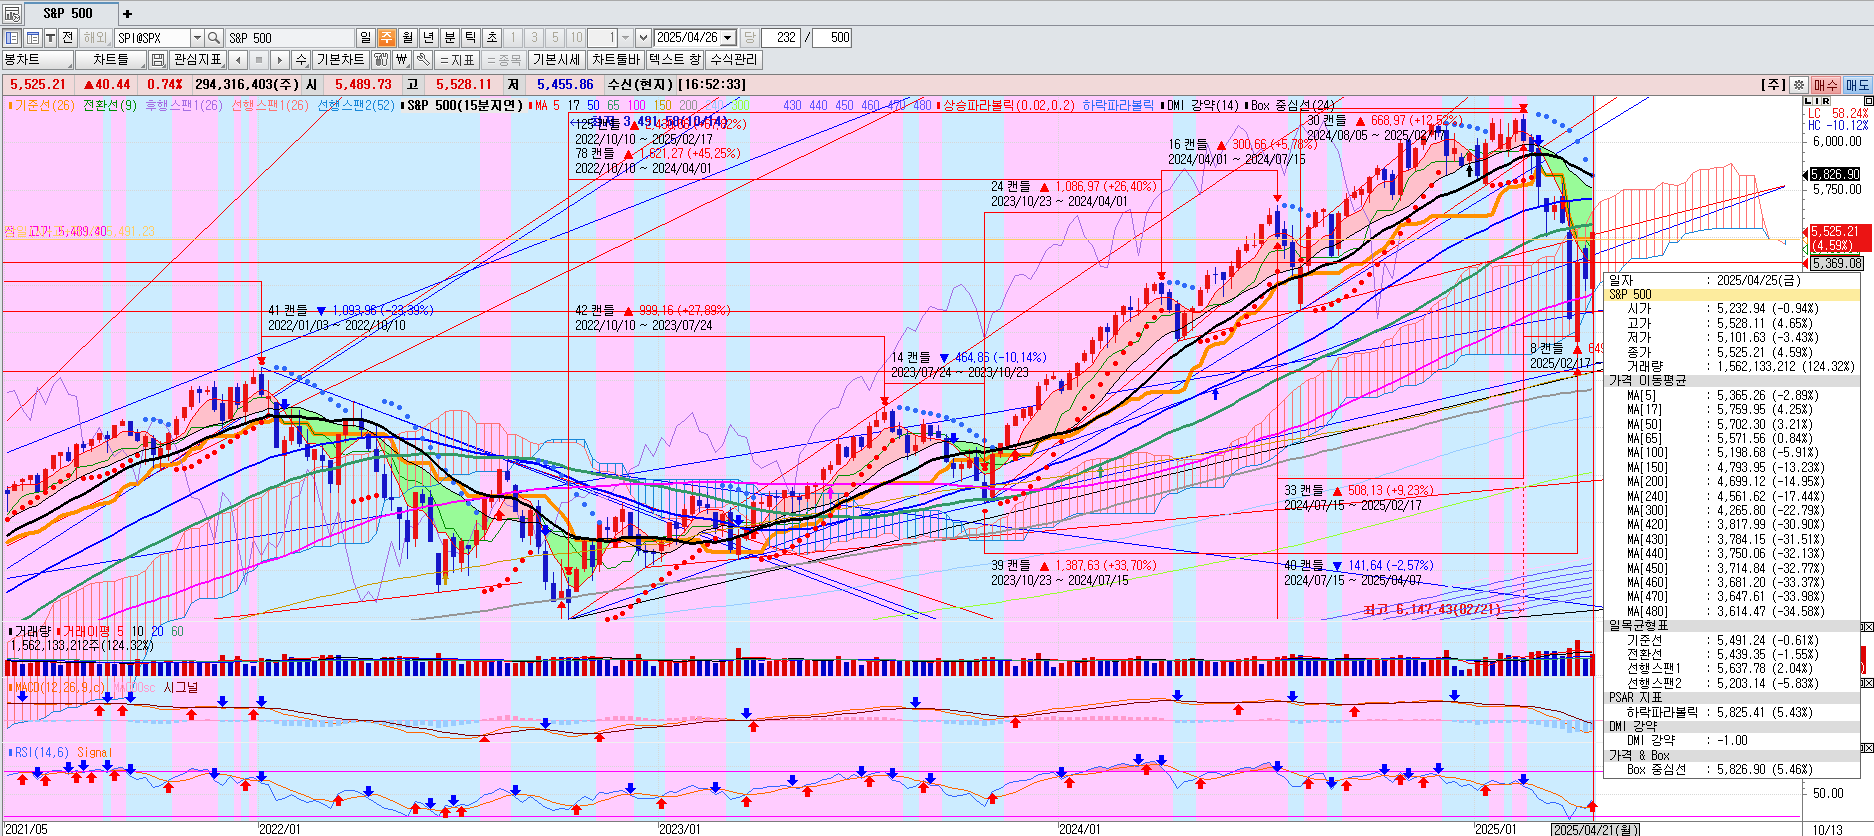Click the 기본차트 button
The image size is (1874, 836).
(341, 60)
